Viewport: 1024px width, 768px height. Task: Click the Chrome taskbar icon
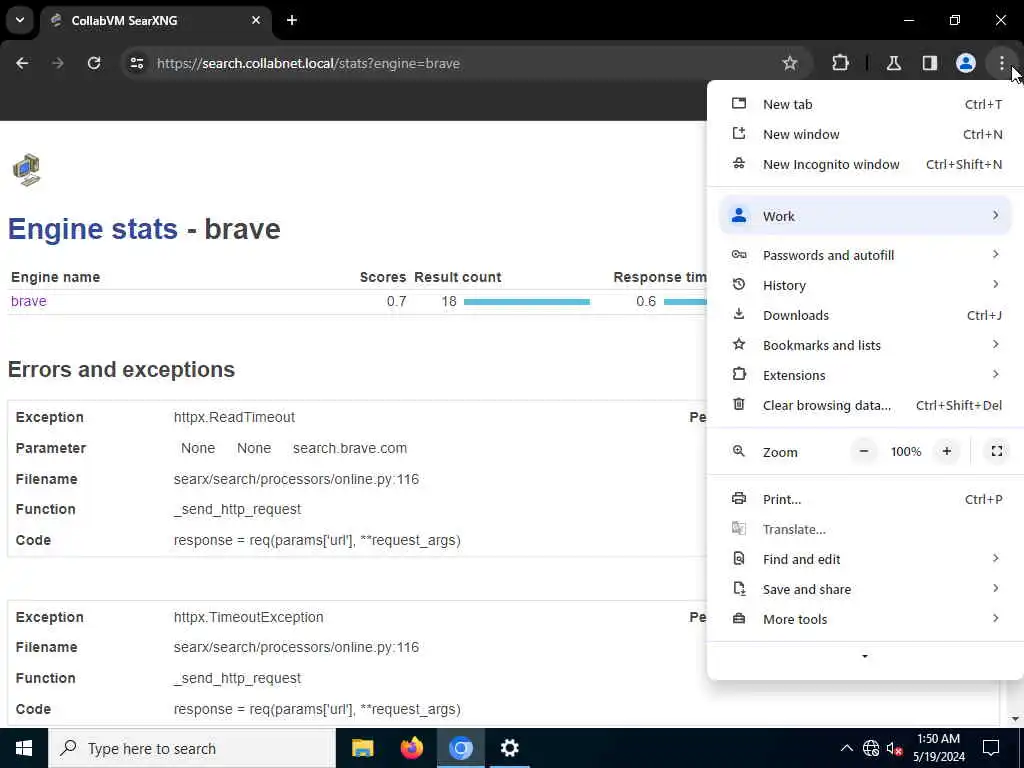point(460,748)
